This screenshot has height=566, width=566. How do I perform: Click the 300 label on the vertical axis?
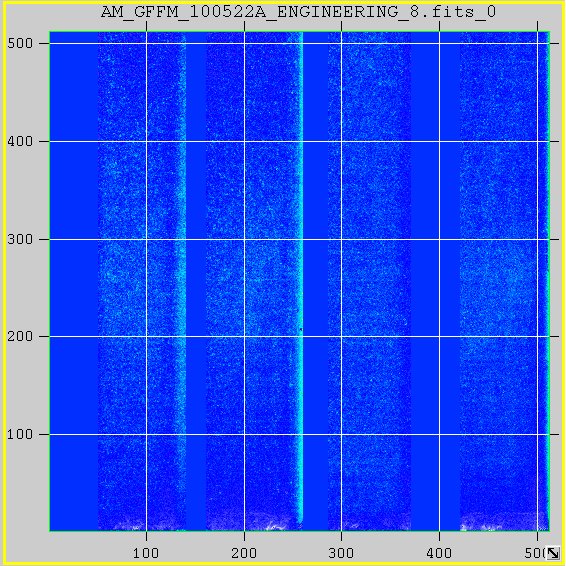pyautogui.click(x=20, y=239)
